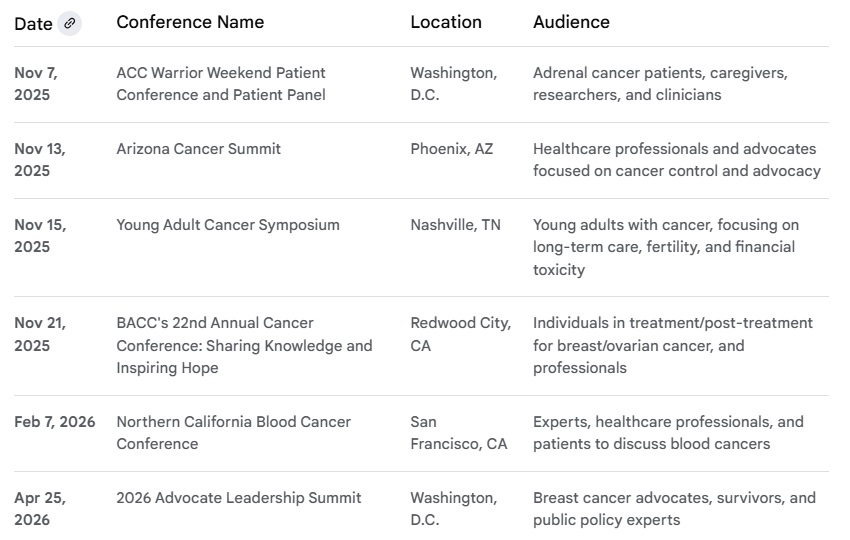Click the Audience column header
Screen dimensions: 850x540
(x=571, y=22)
